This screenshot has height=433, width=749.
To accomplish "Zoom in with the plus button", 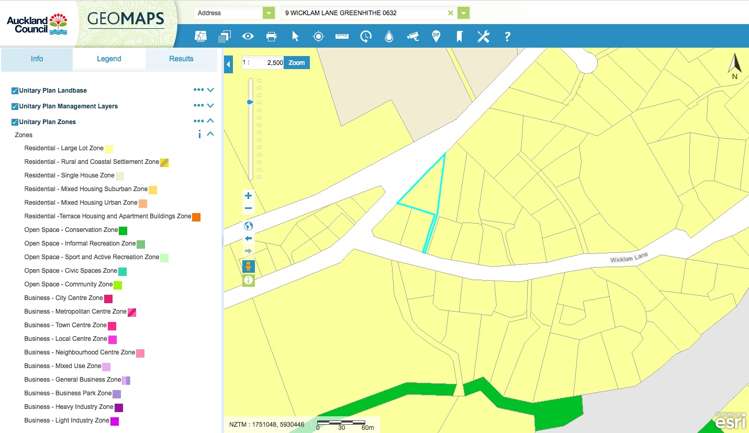I will pyautogui.click(x=248, y=195).
